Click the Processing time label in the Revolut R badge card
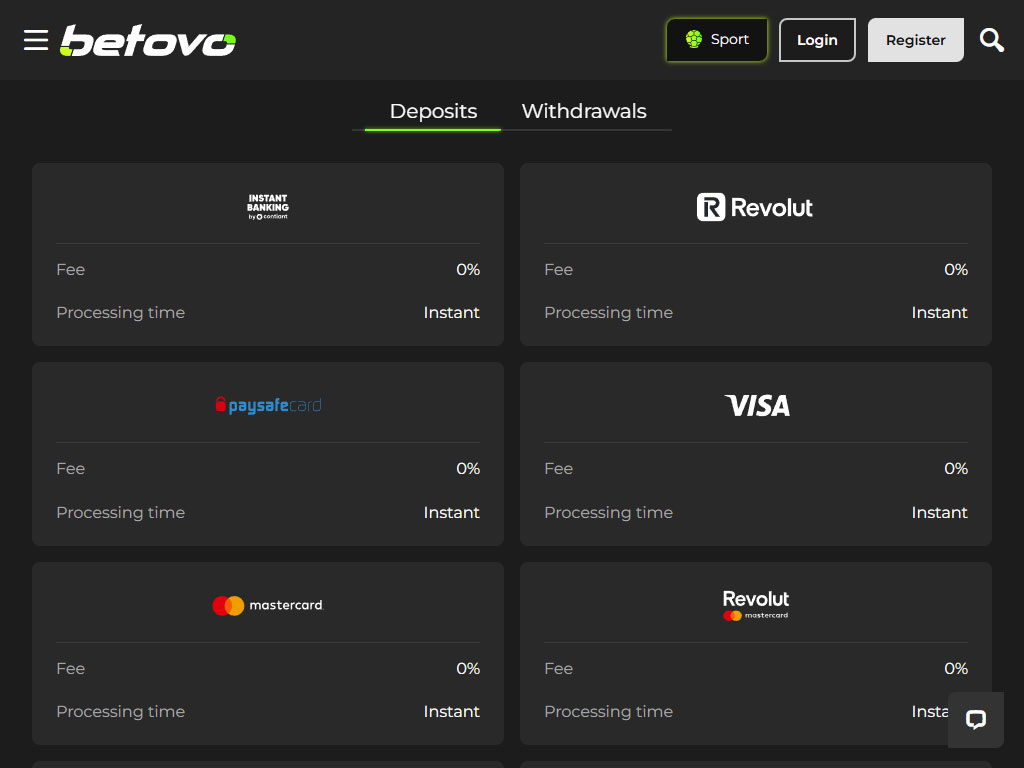This screenshot has width=1024, height=768. (608, 313)
